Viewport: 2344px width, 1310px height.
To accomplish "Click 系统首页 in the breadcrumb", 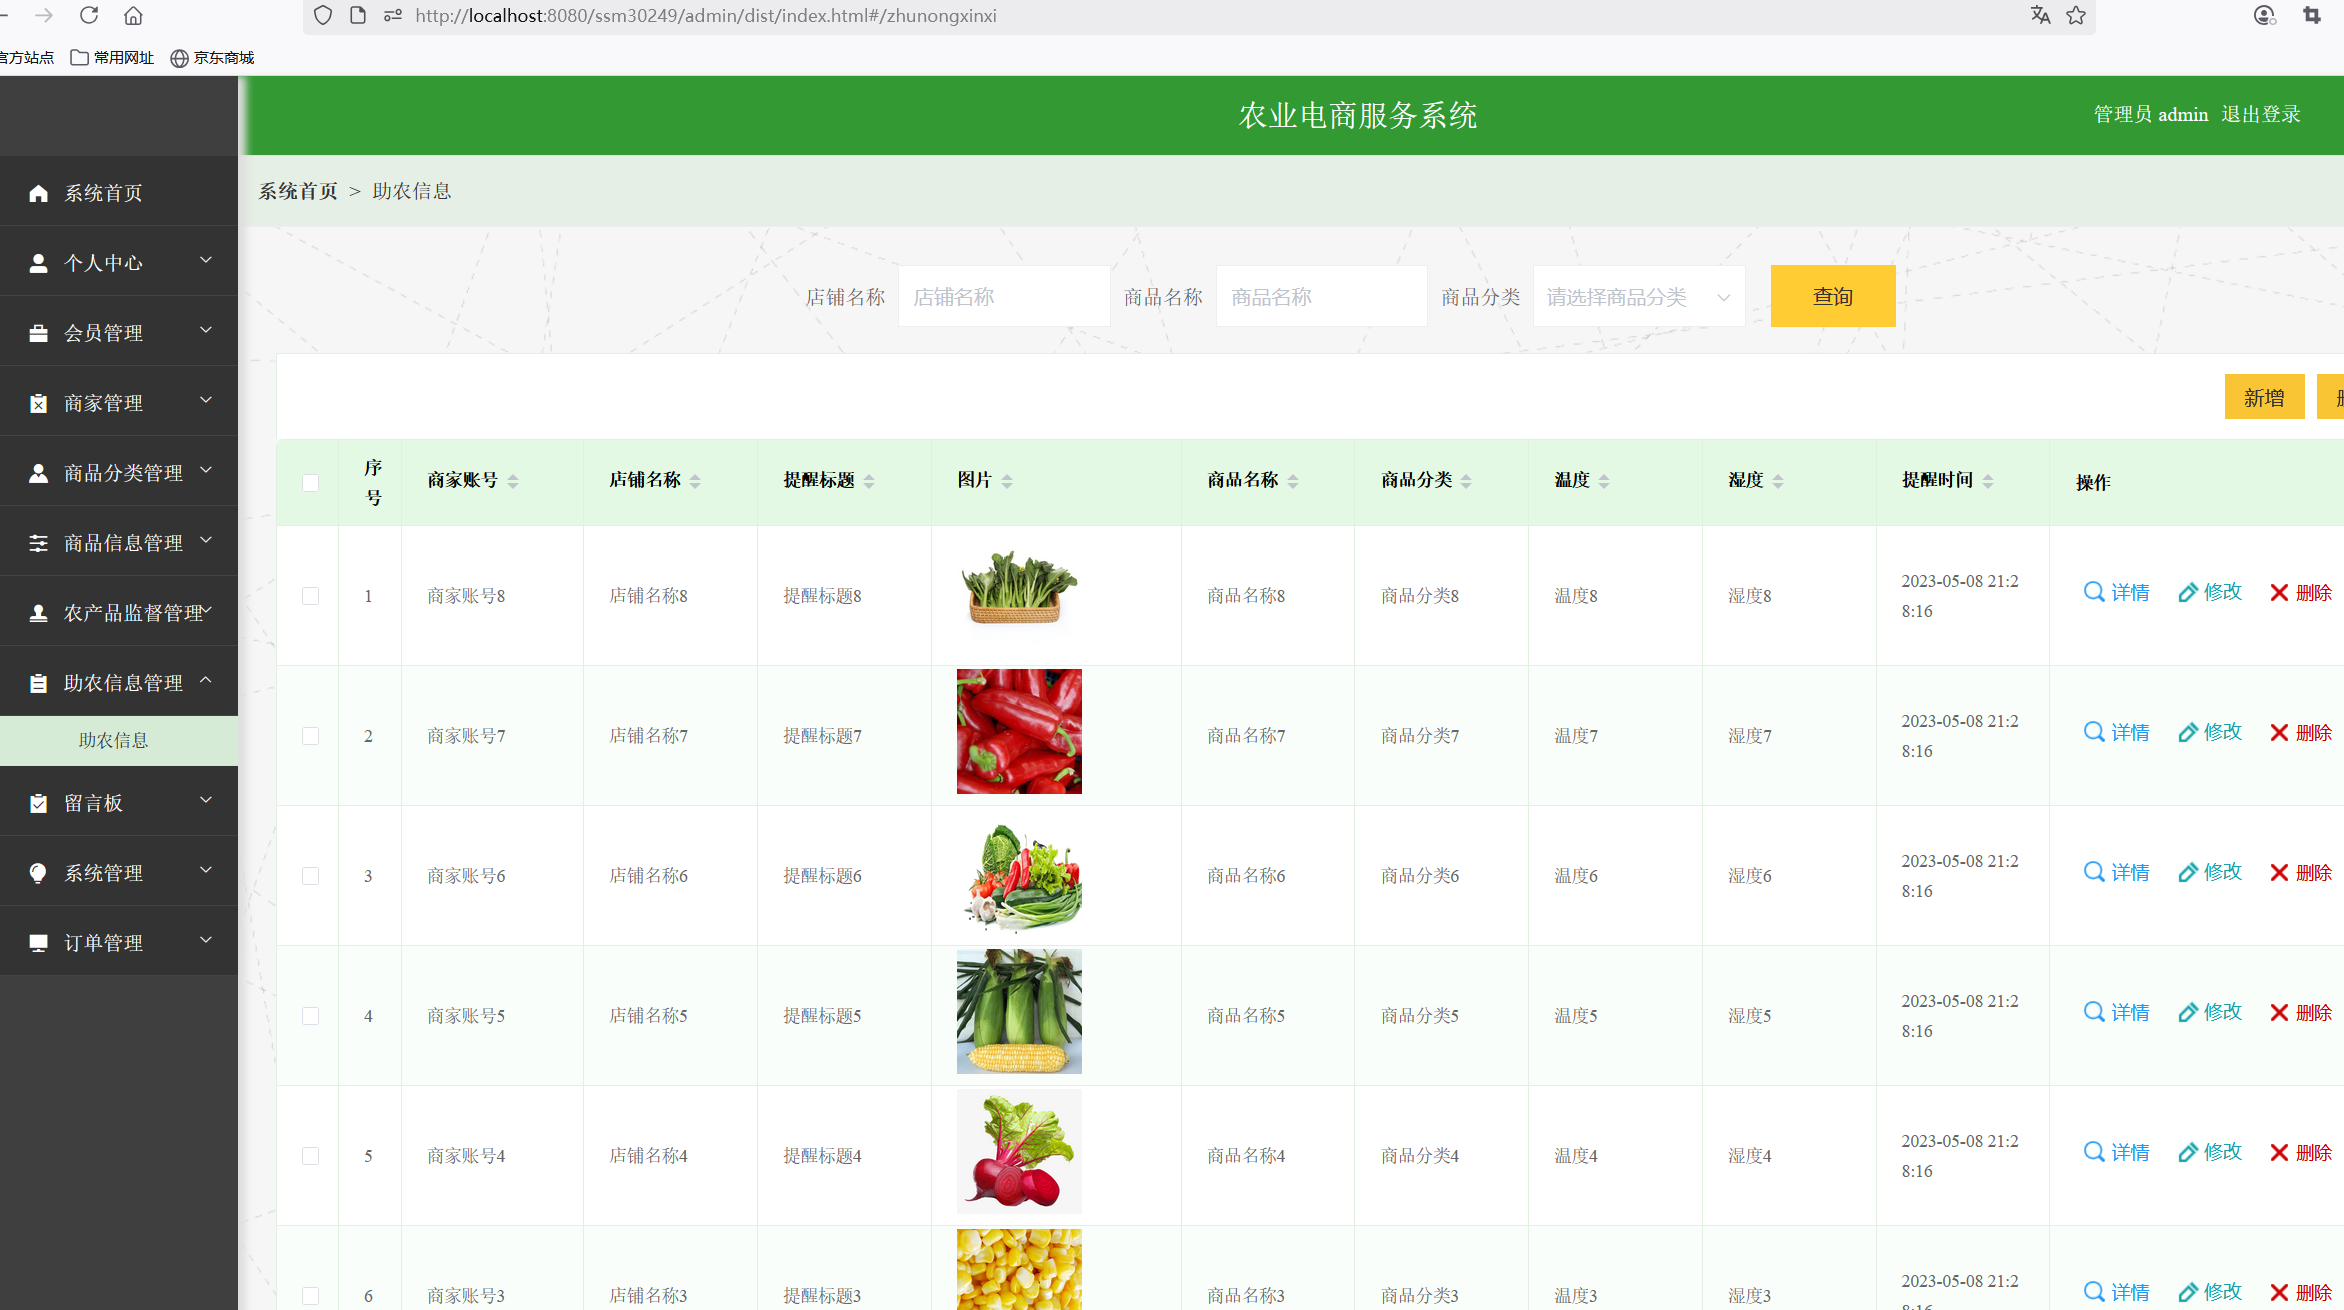I will [x=297, y=190].
